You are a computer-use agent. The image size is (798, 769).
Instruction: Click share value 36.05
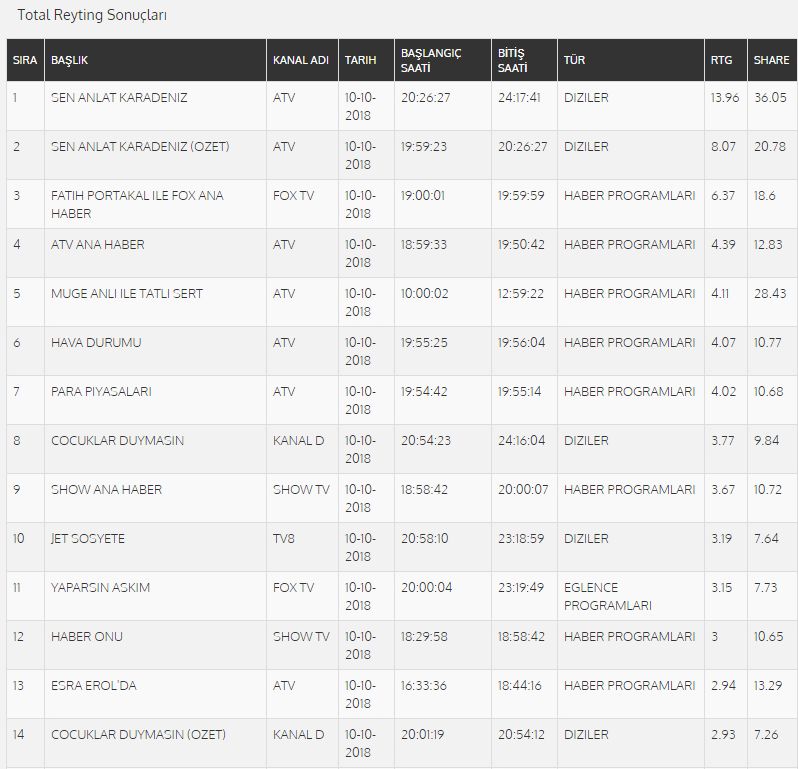770,98
